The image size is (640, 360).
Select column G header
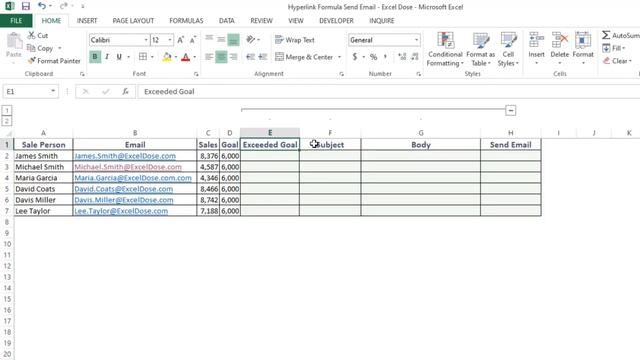pos(420,133)
